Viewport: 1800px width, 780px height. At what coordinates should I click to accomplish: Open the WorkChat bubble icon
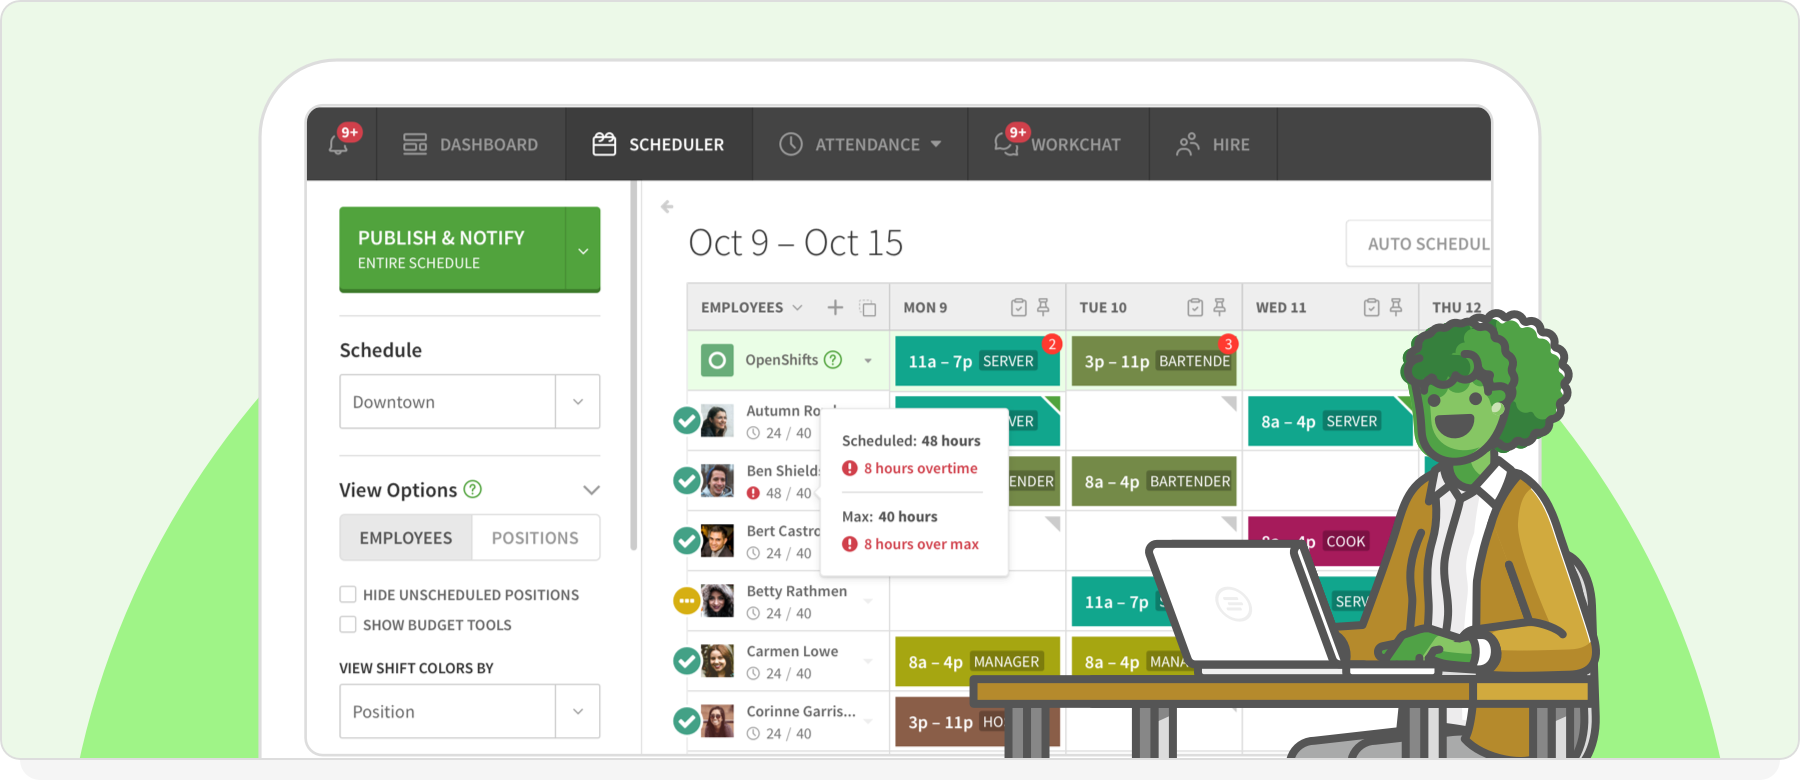pos(1006,144)
